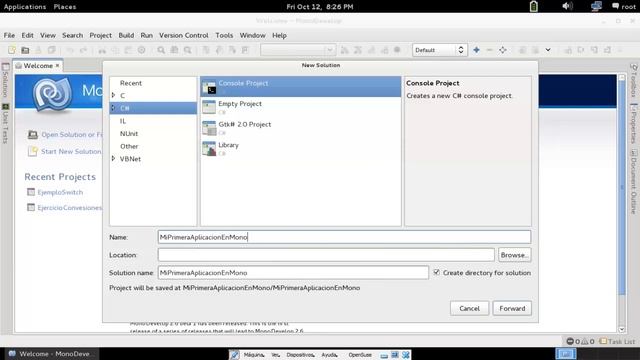The width and height of the screenshot is (640, 360).
Task: Open the toolbar overflow chevron dropdown
Action: pyautogui.click(x=548, y=50)
